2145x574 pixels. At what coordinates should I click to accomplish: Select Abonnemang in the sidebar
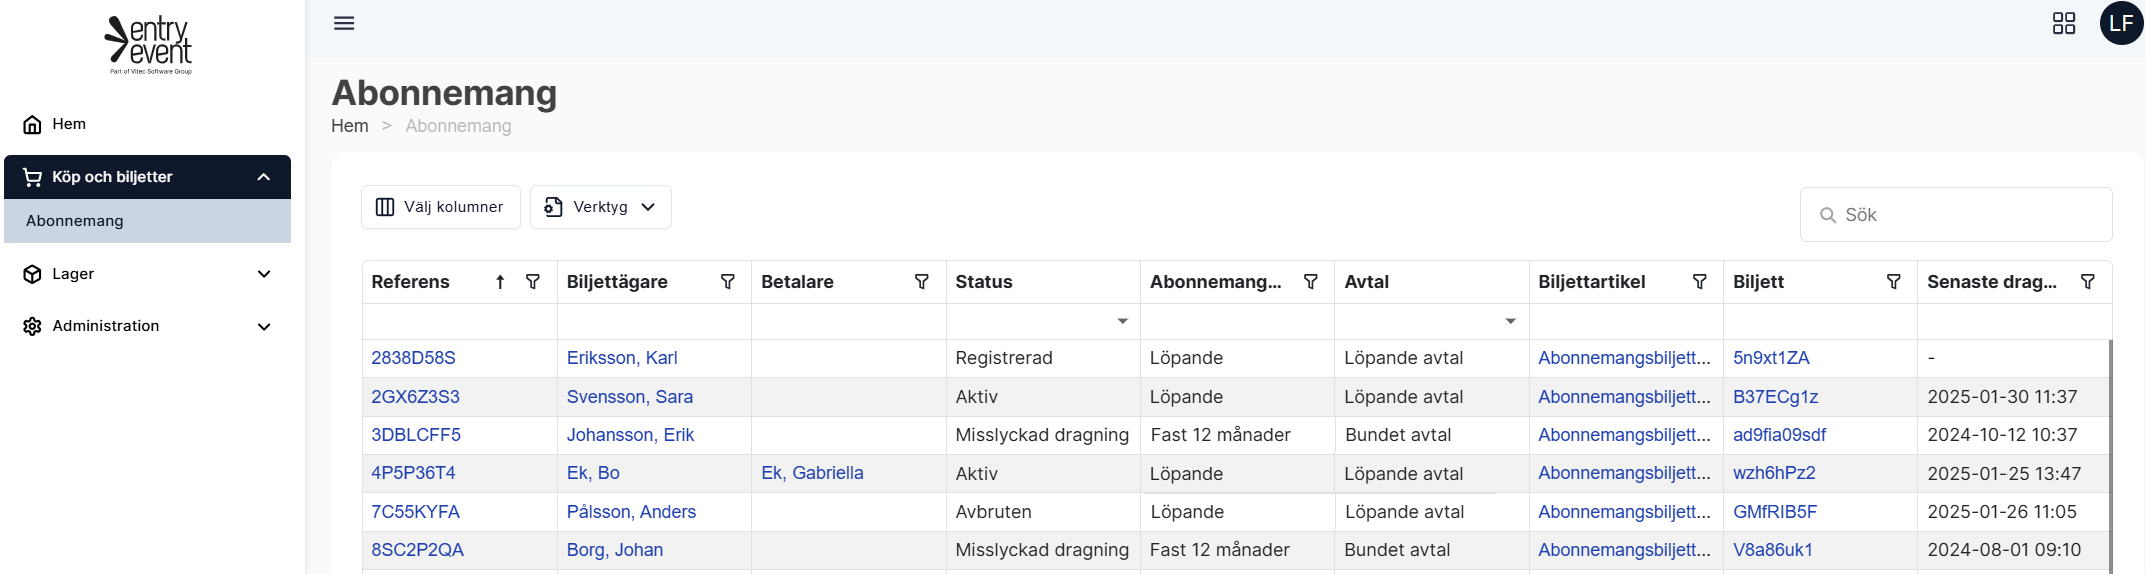75,221
